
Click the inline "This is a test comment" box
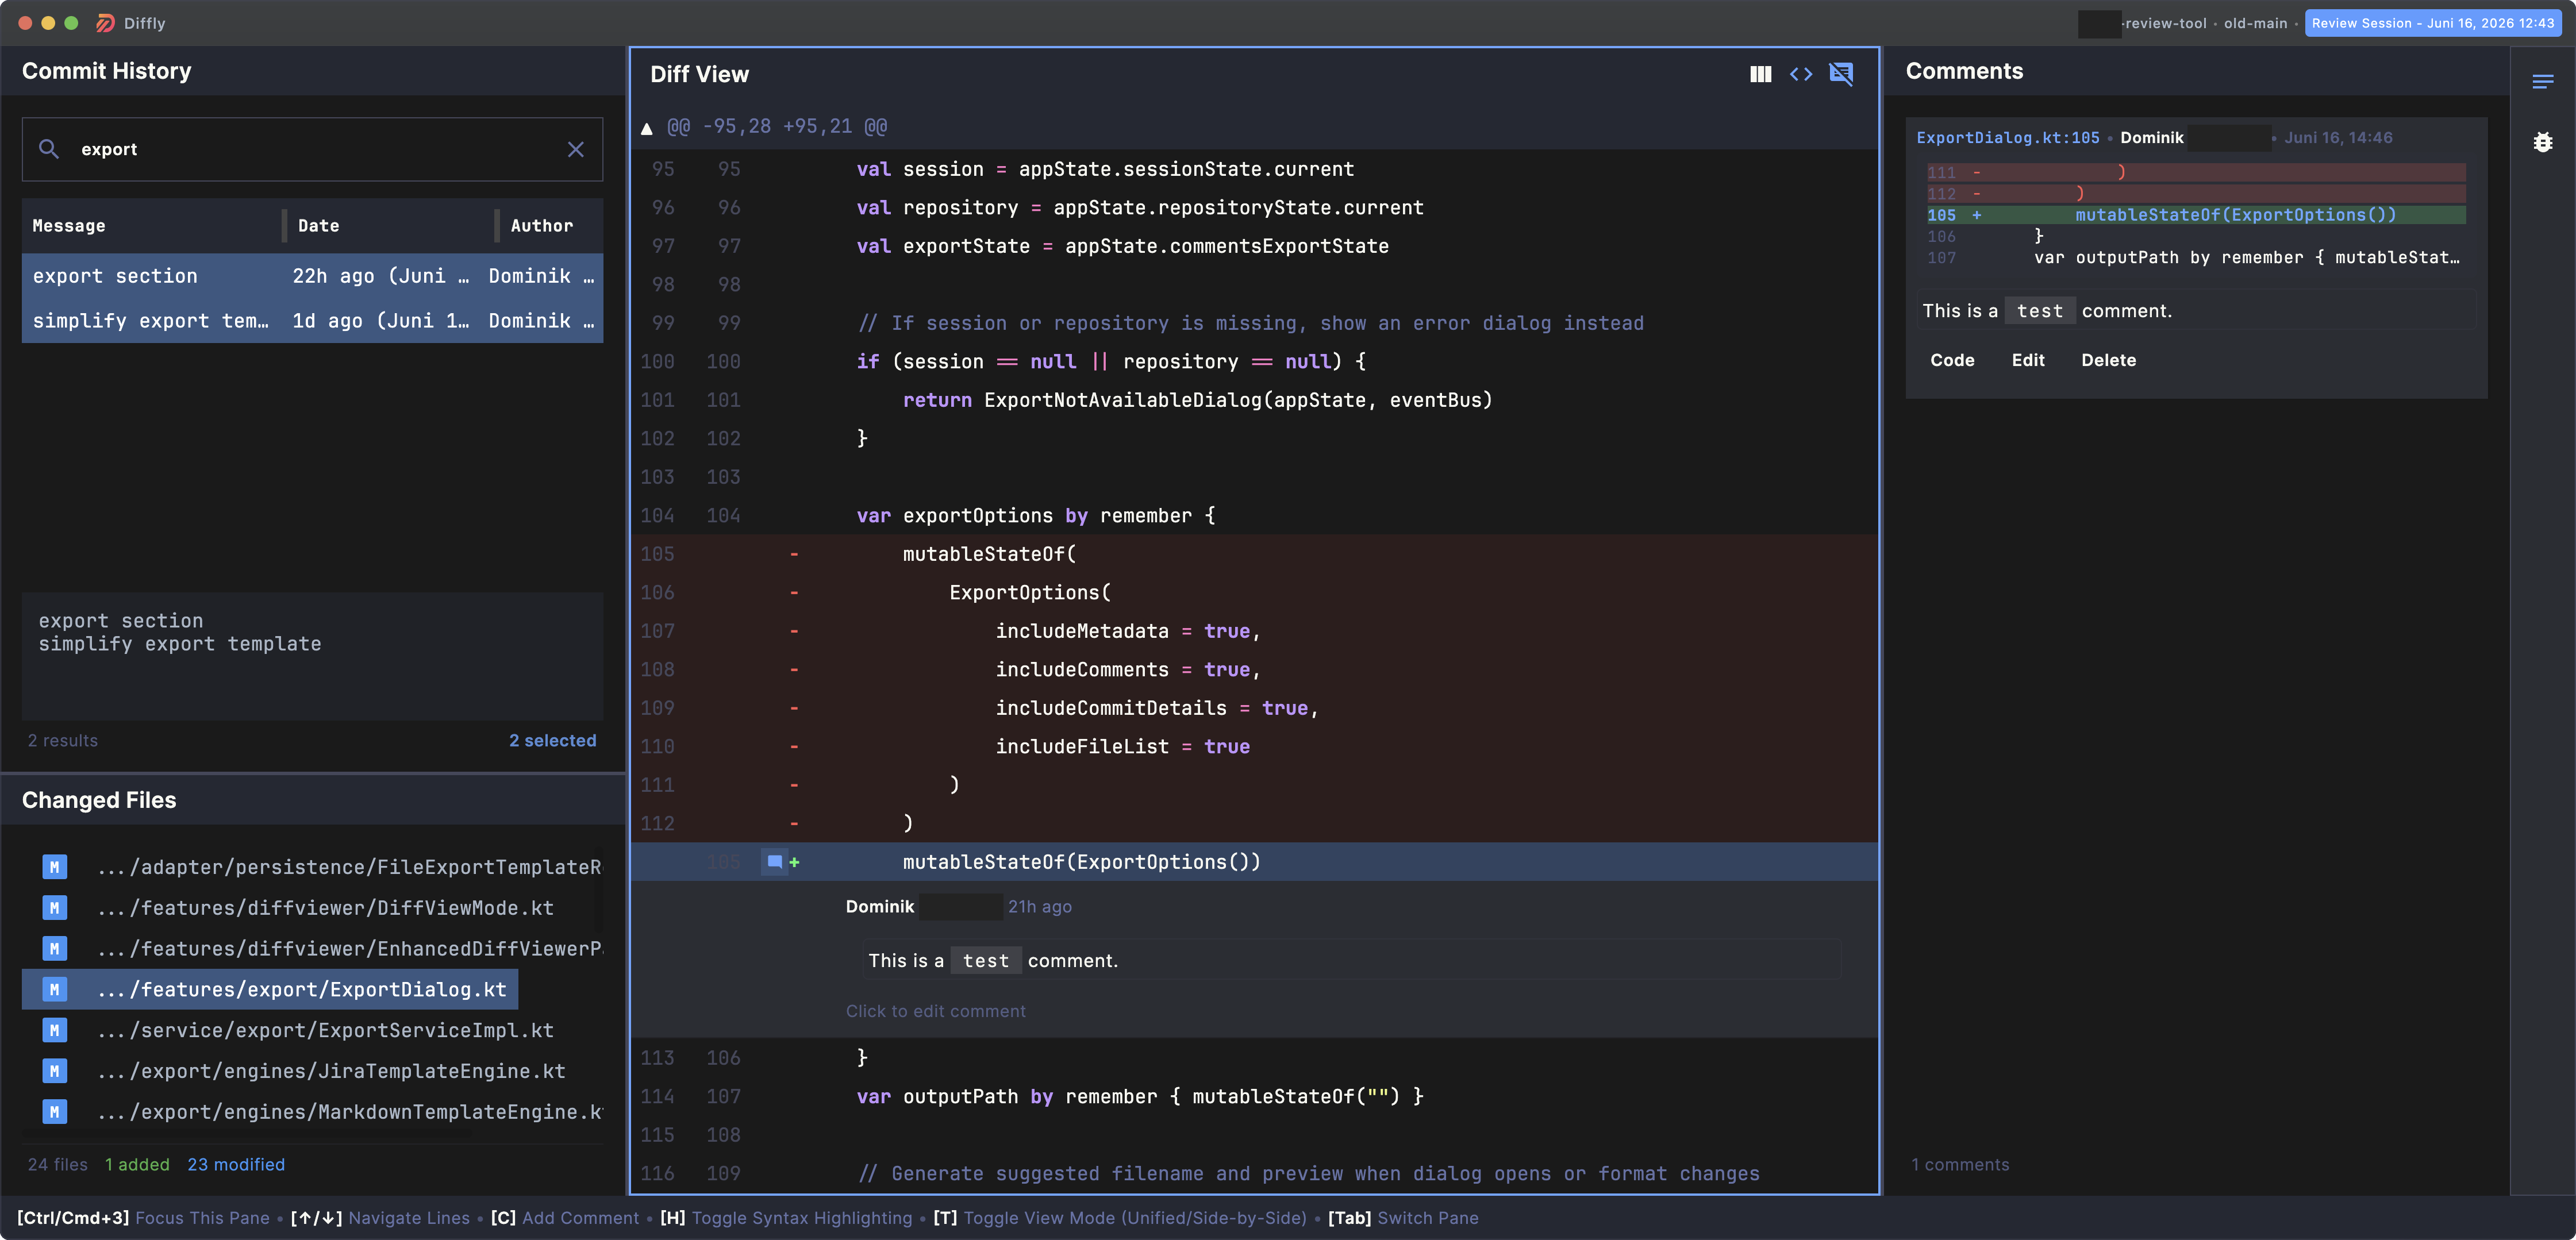pyautogui.click(x=1351, y=961)
